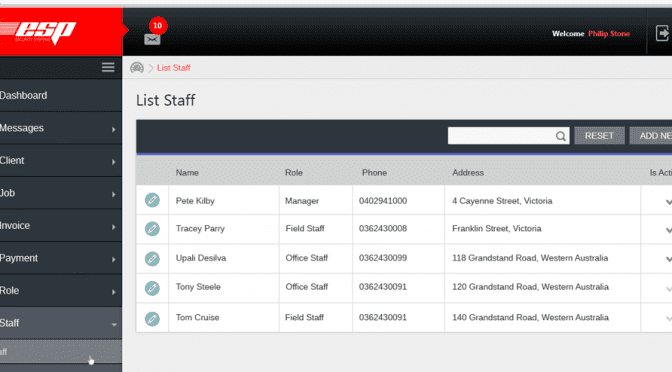Click address 140 Grandstand Road, Western Australia

point(530,318)
